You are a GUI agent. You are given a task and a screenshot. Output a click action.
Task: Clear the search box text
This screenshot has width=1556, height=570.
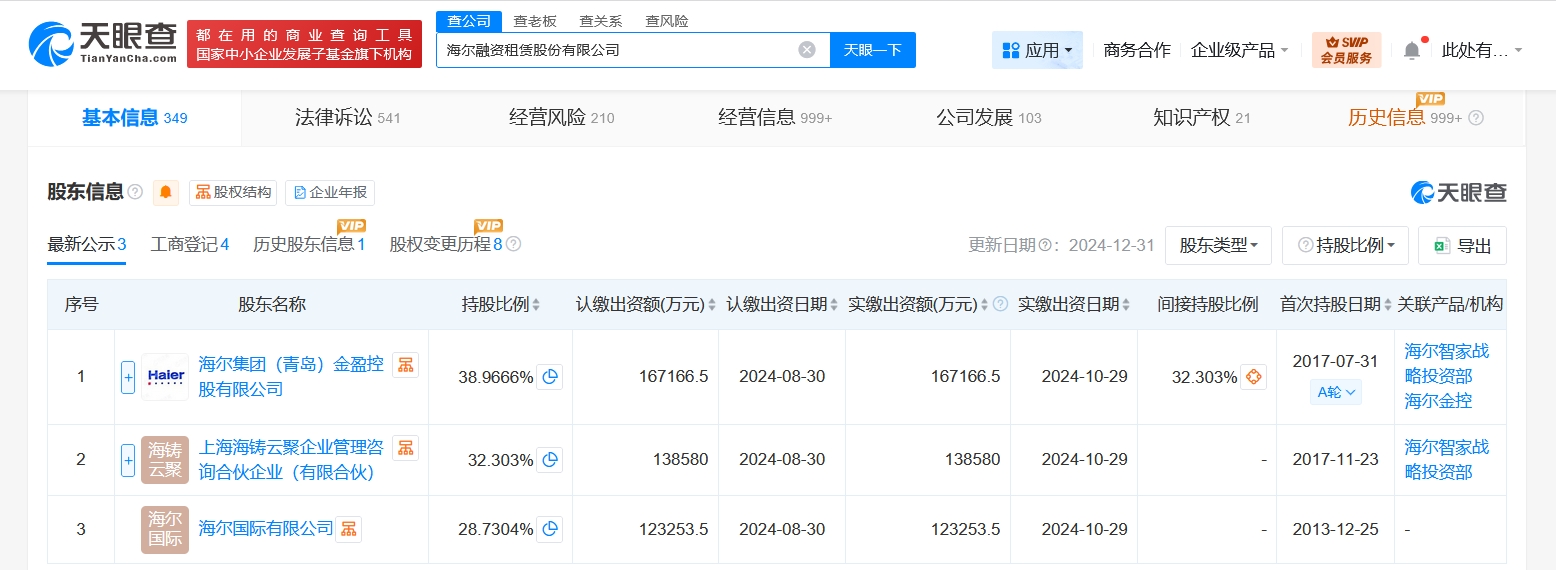[807, 50]
